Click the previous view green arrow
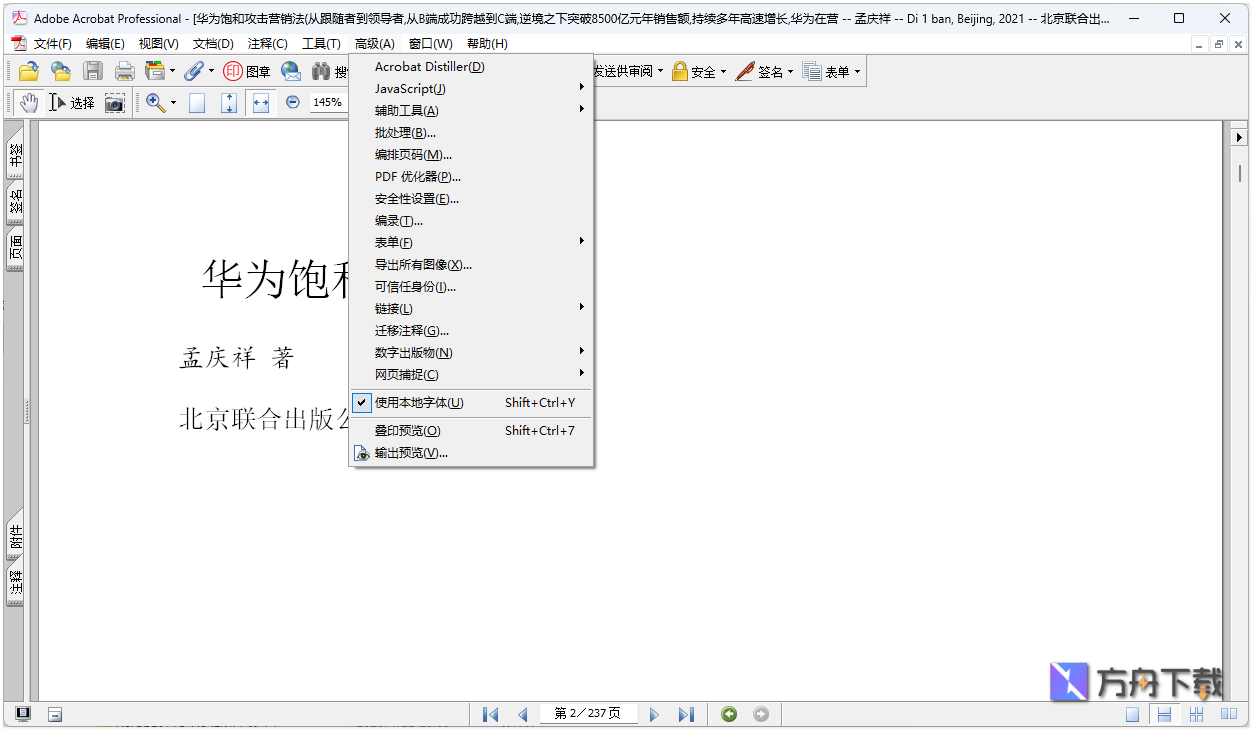This screenshot has width=1253, height=731. click(729, 714)
